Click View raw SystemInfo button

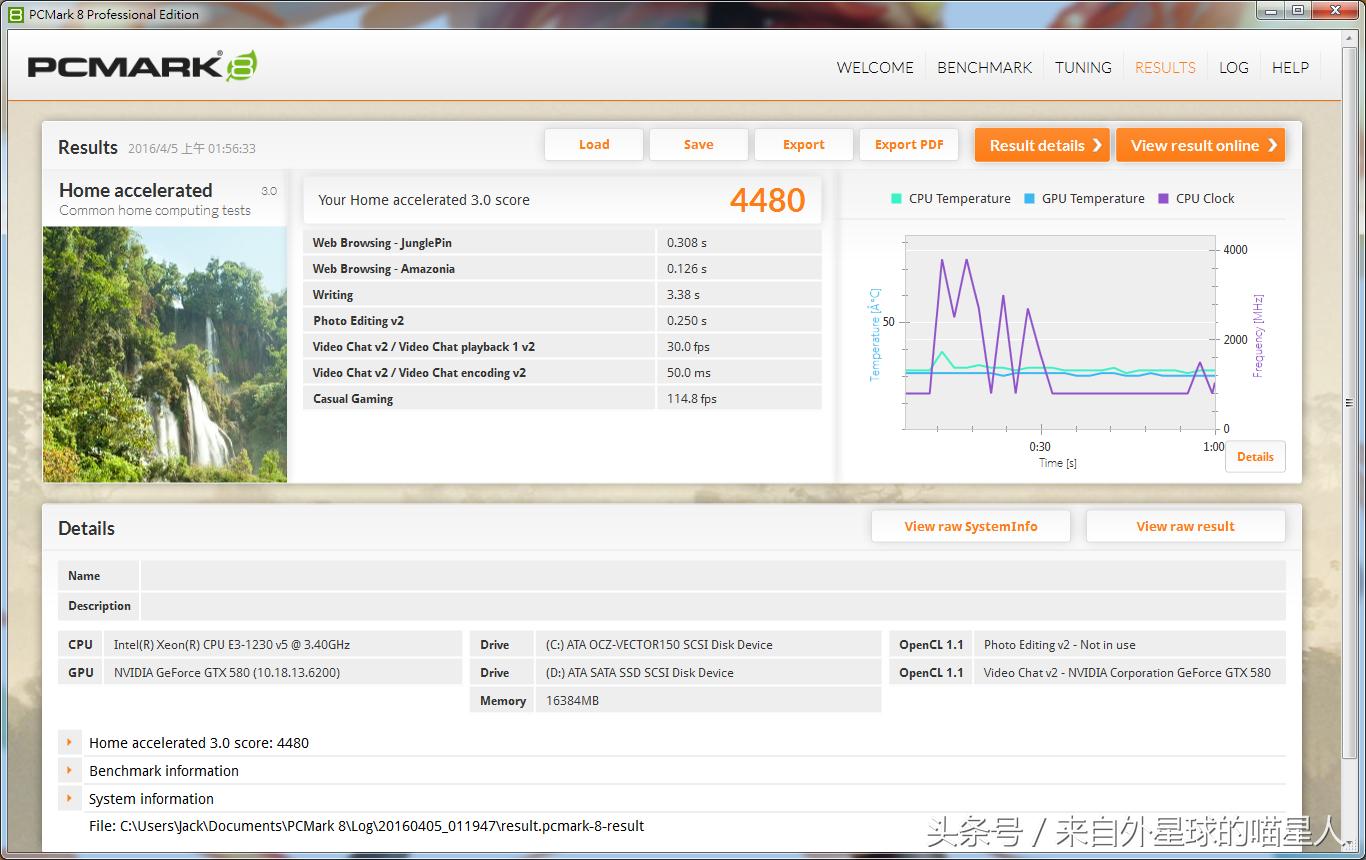click(x=970, y=527)
